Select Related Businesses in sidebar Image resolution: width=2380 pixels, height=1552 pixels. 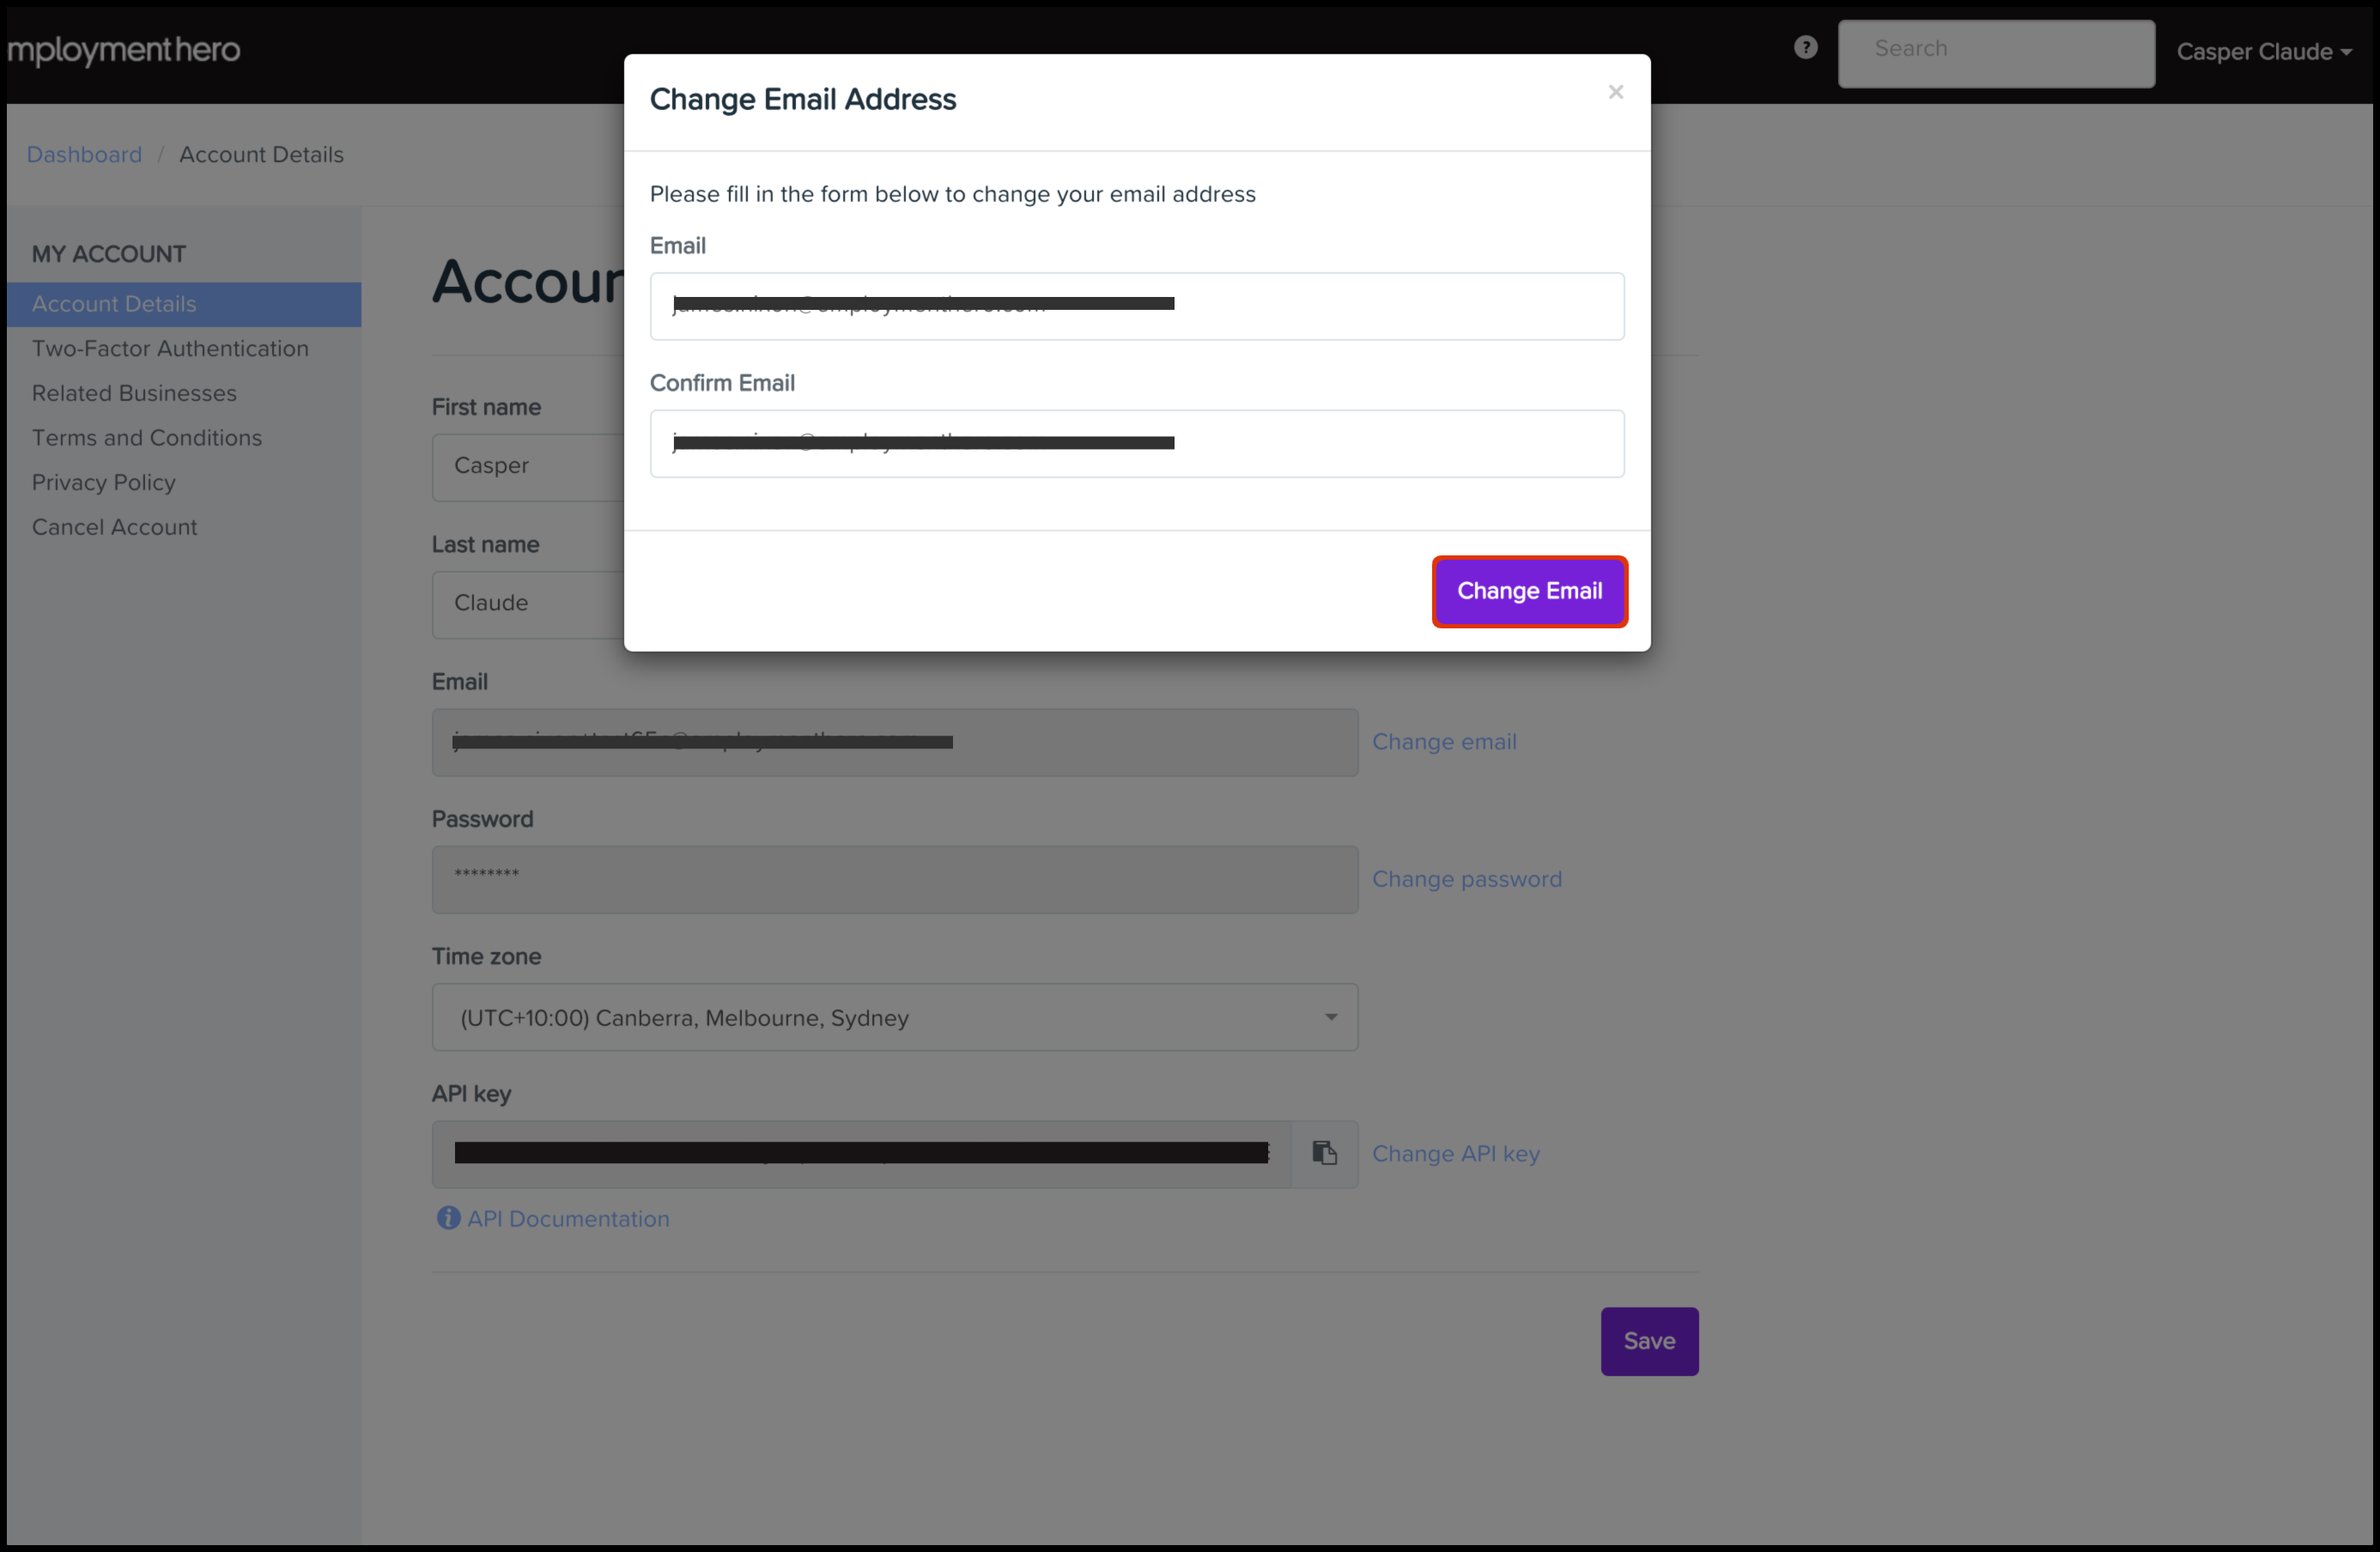(134, 393)
